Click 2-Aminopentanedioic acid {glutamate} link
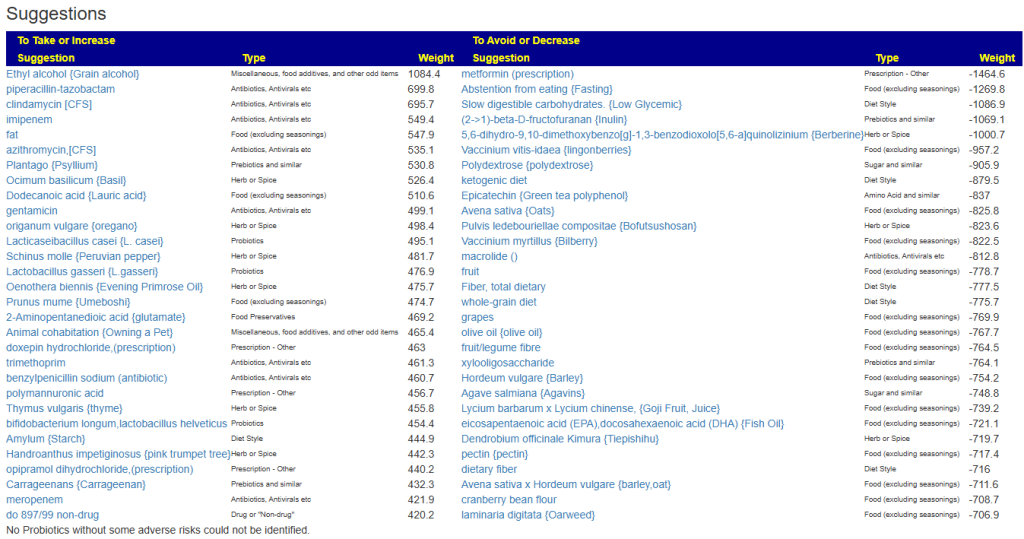This screenshot has width=1024, height=539. pos(95,317)
